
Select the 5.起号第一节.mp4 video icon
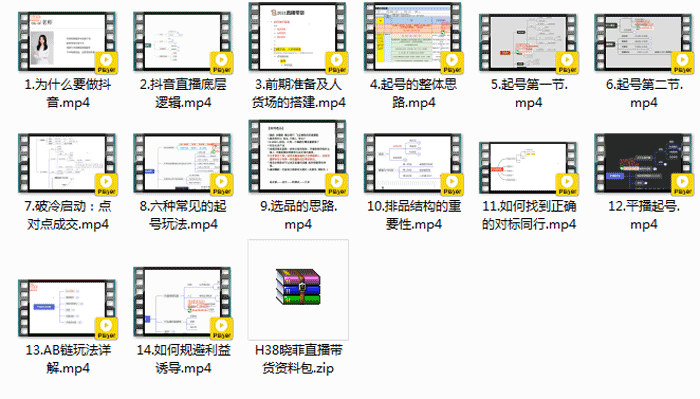point(528,43)
